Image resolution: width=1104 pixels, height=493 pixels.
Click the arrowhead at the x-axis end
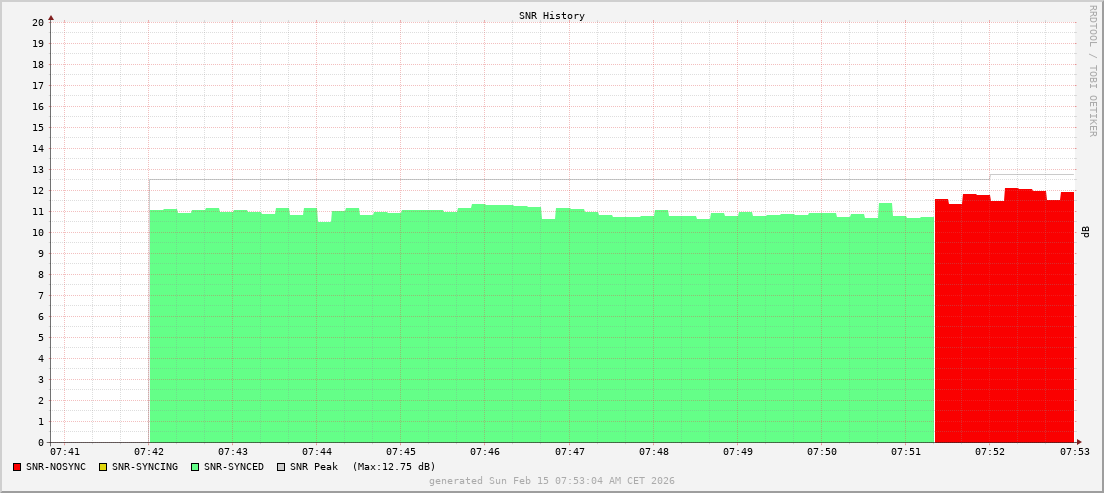1079,442
